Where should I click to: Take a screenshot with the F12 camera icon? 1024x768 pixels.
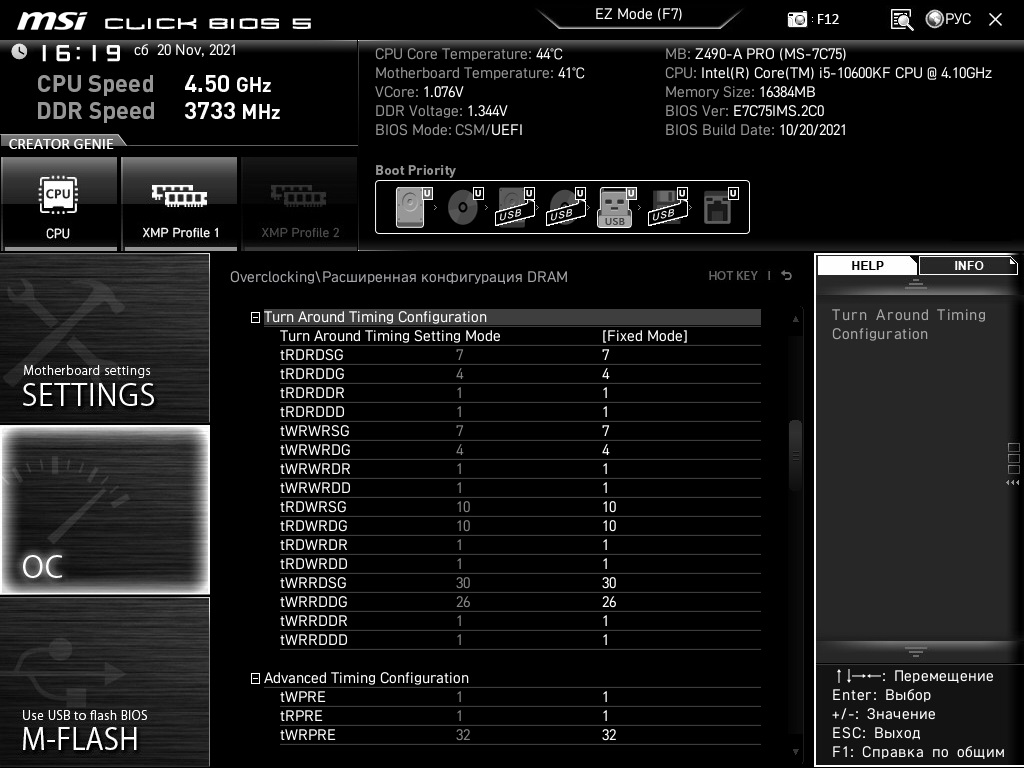click(797, 20)
